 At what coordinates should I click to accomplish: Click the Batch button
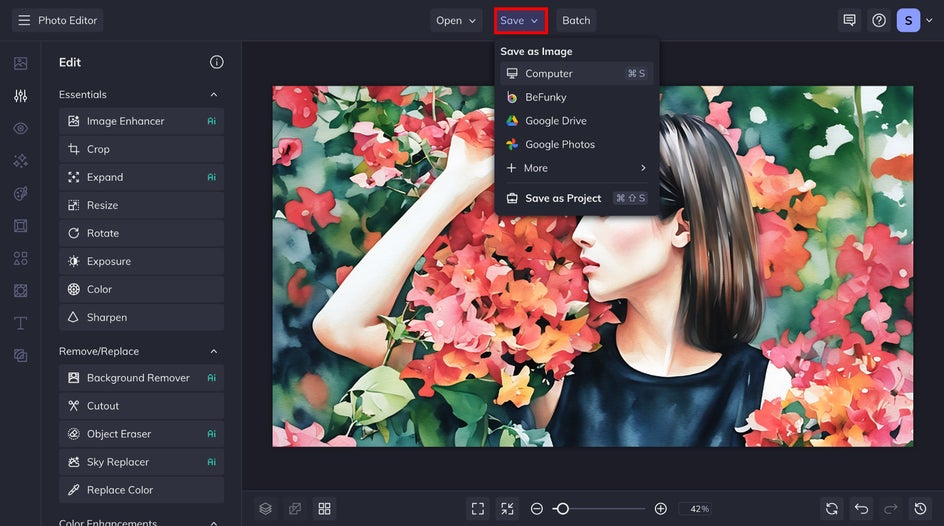(576, 20)
